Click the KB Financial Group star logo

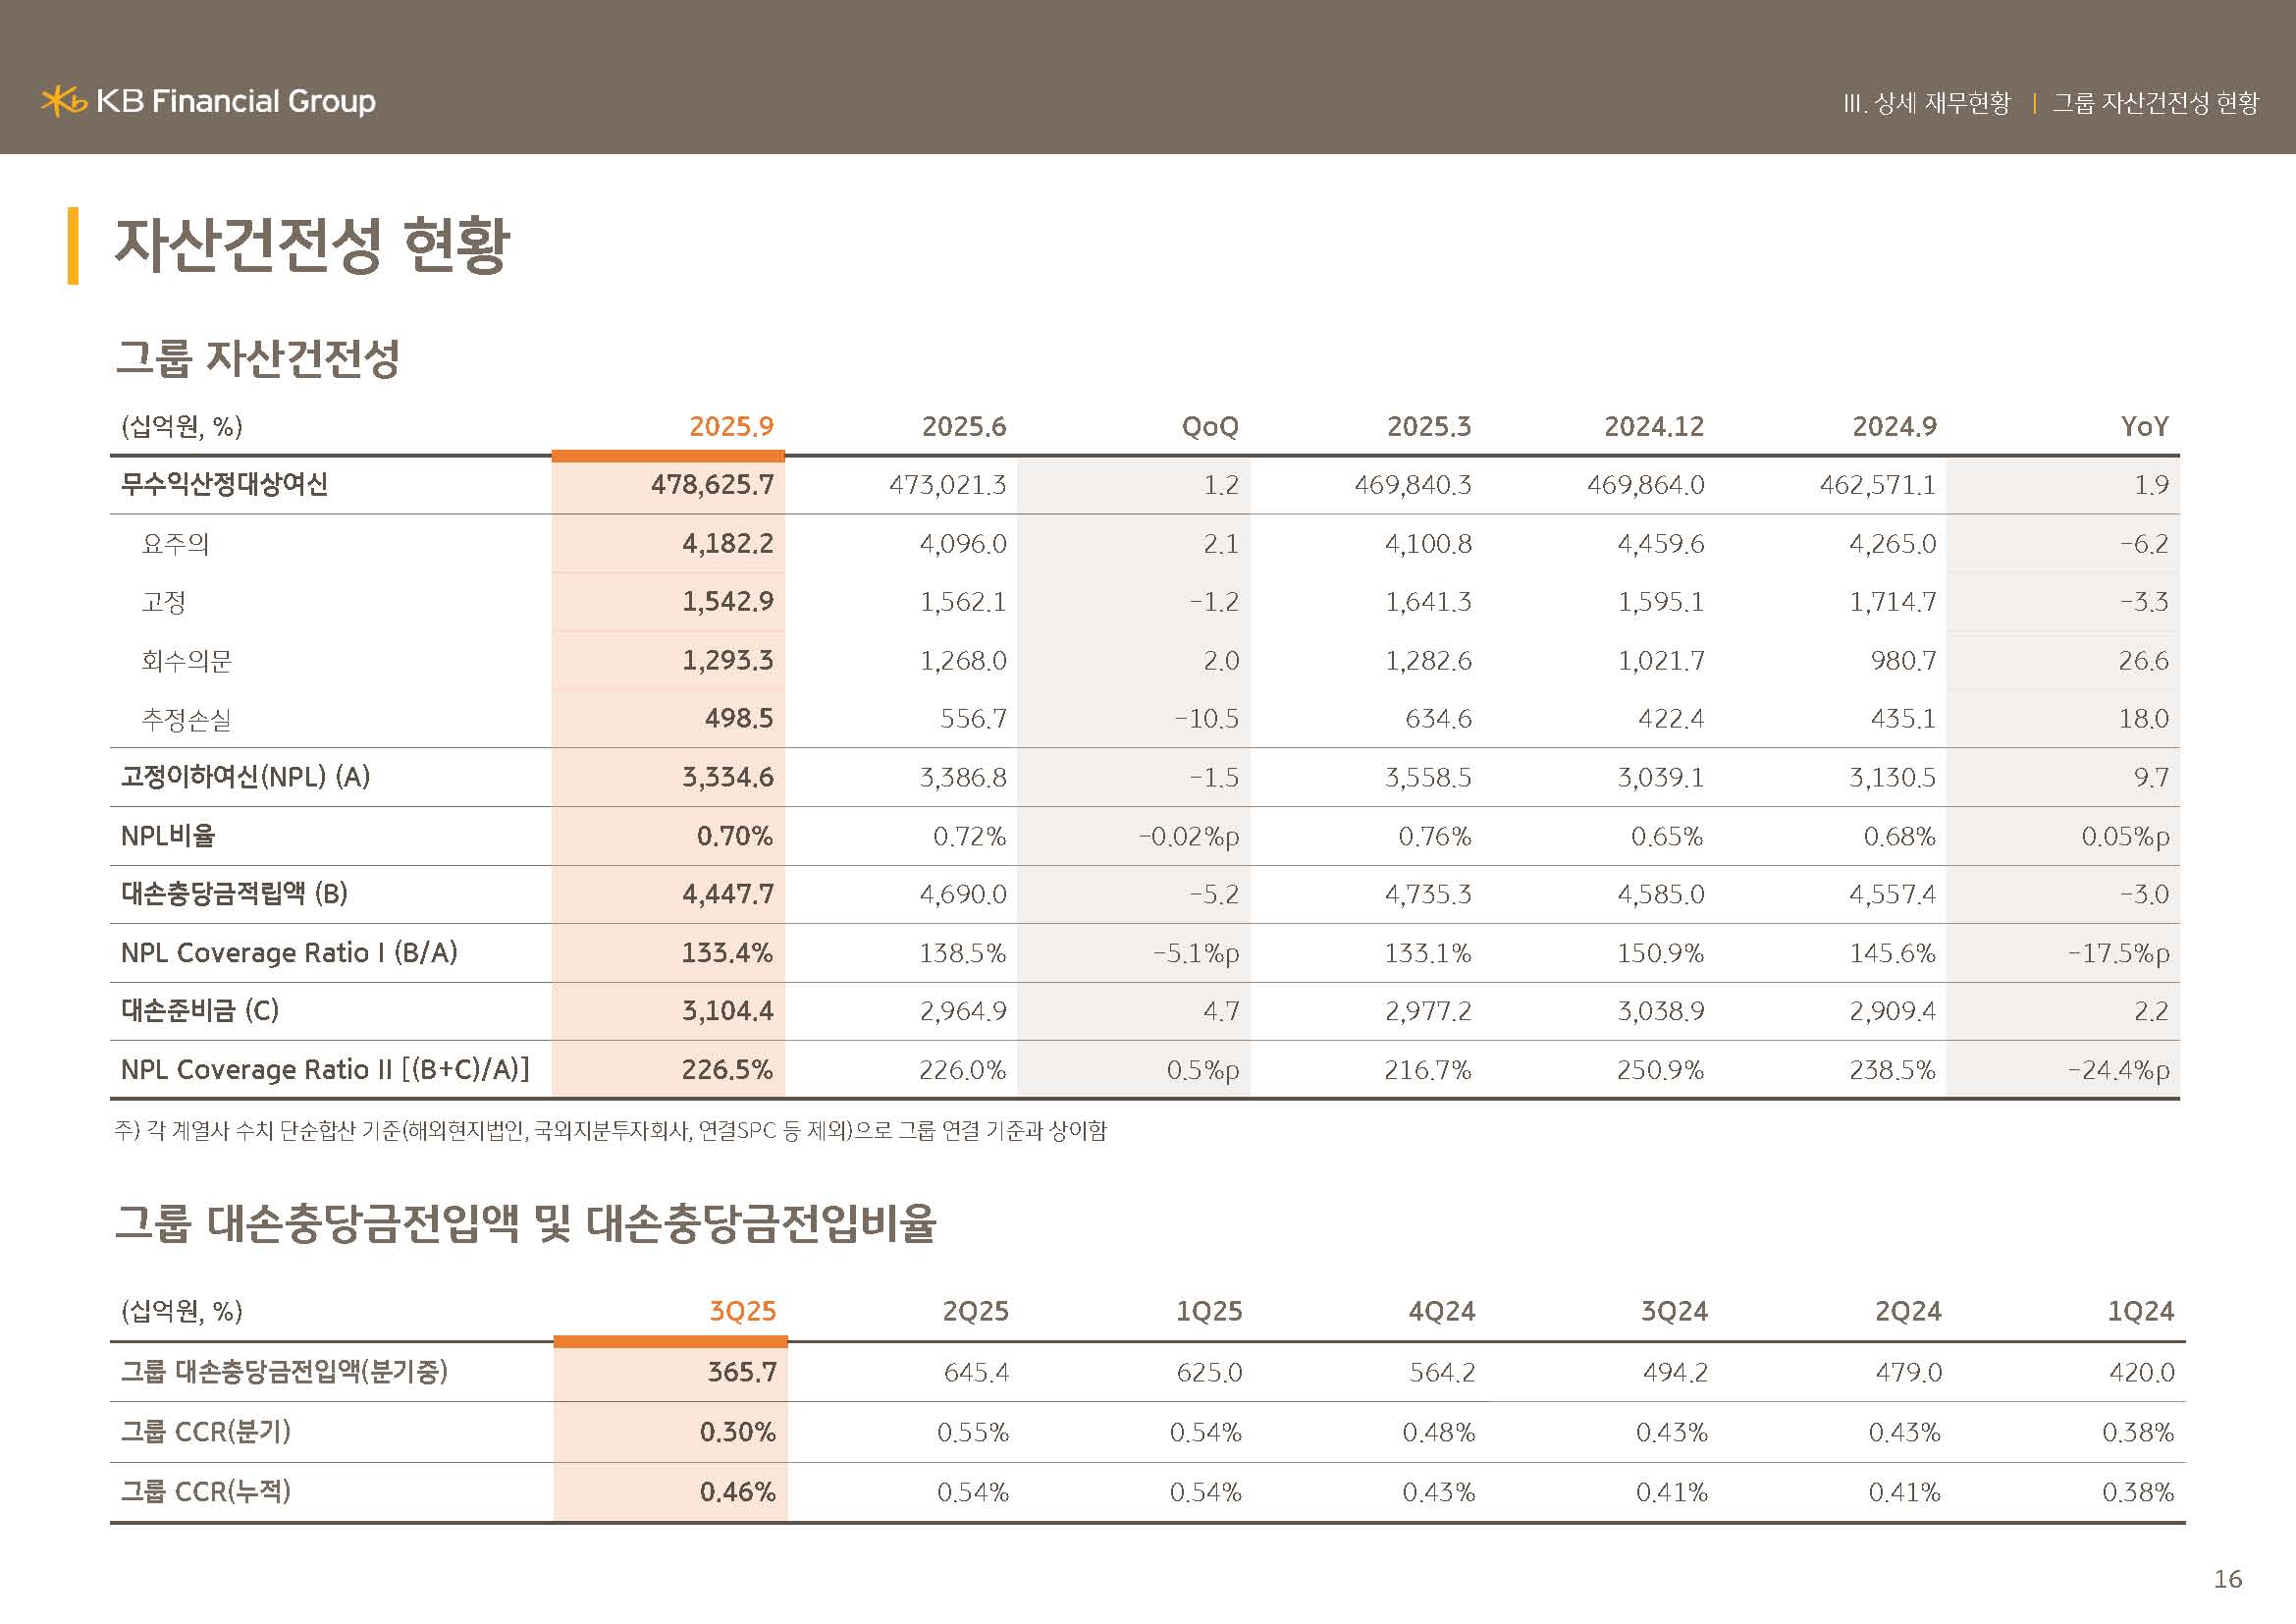(63, 101)
